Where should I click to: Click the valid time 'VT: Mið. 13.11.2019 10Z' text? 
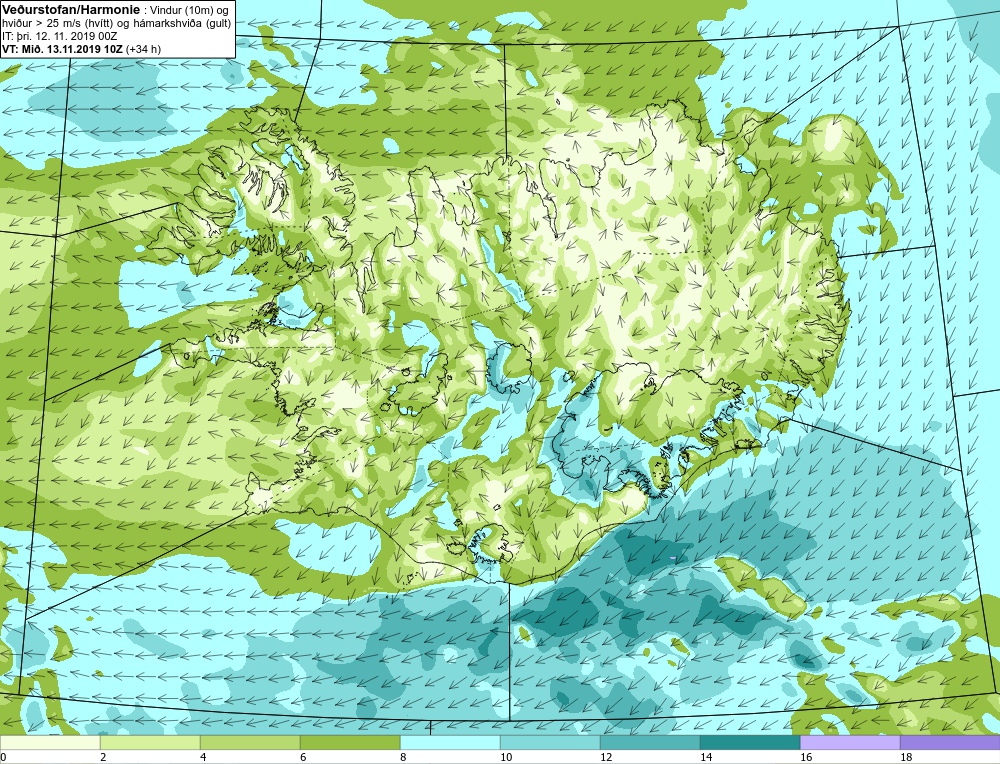[62, 48]
